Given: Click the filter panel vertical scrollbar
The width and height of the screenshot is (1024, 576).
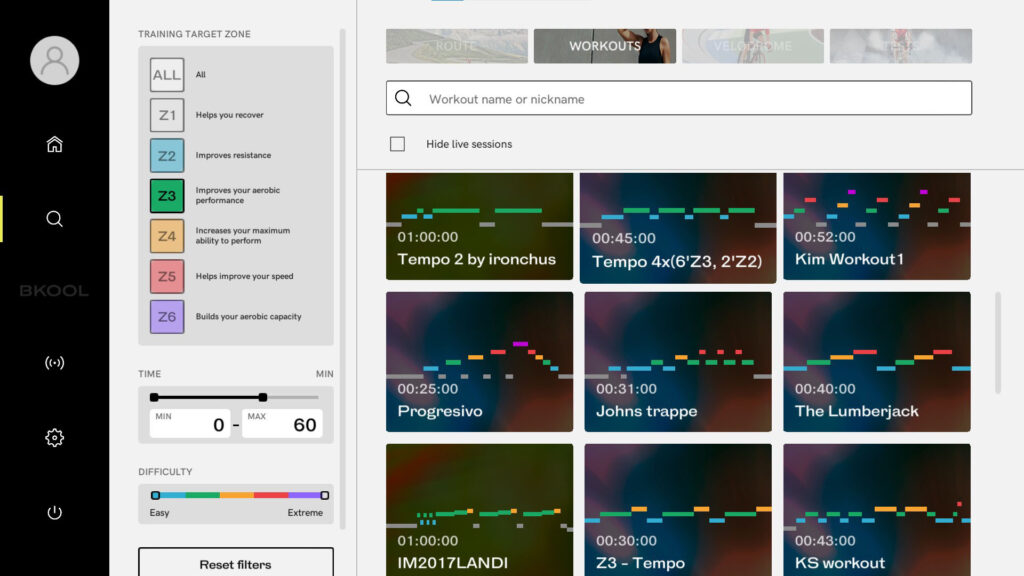Looking at the screenshot, I should [342, 279].
